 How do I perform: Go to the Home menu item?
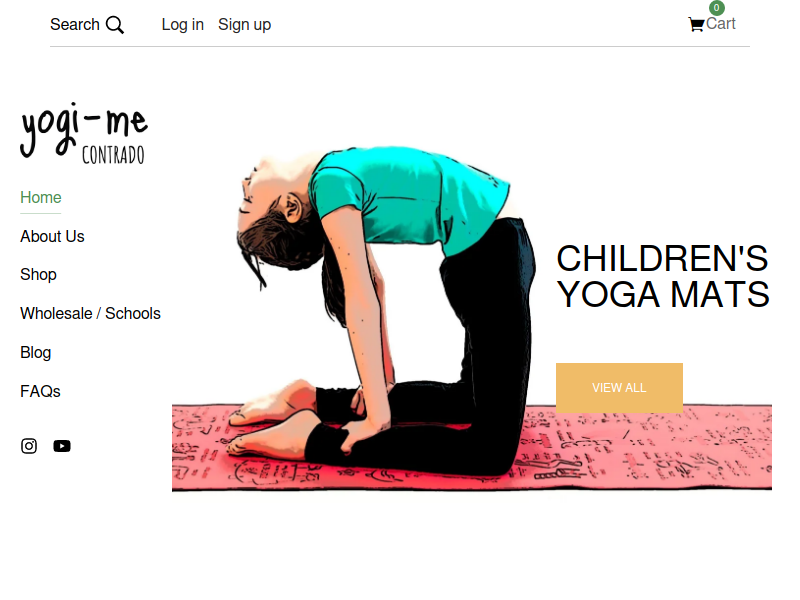(x=41, y=197)
